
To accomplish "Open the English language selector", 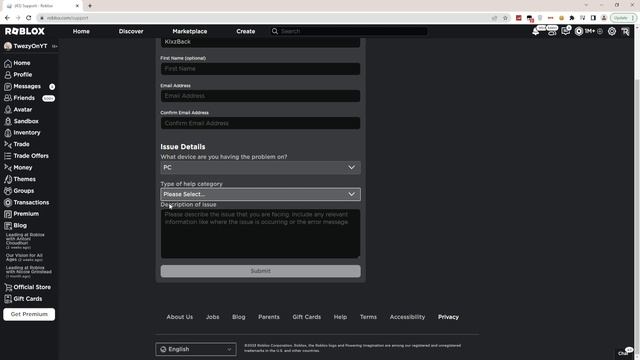I will point(196,349).
